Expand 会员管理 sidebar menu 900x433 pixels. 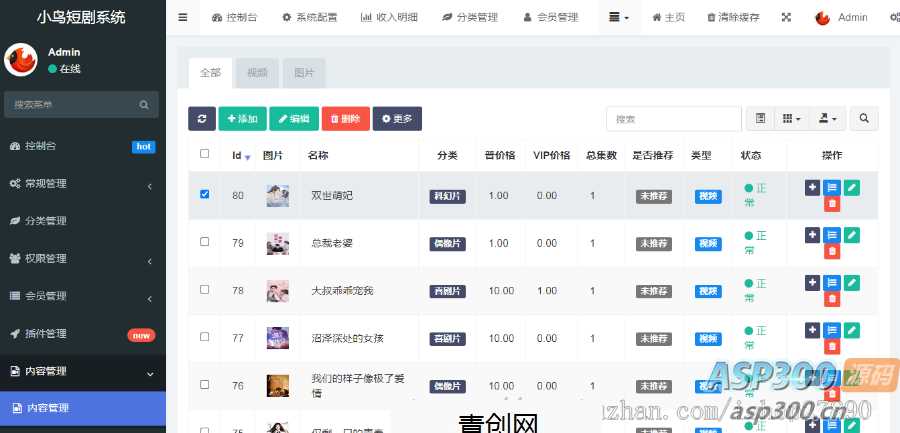(x=83, y=296)
